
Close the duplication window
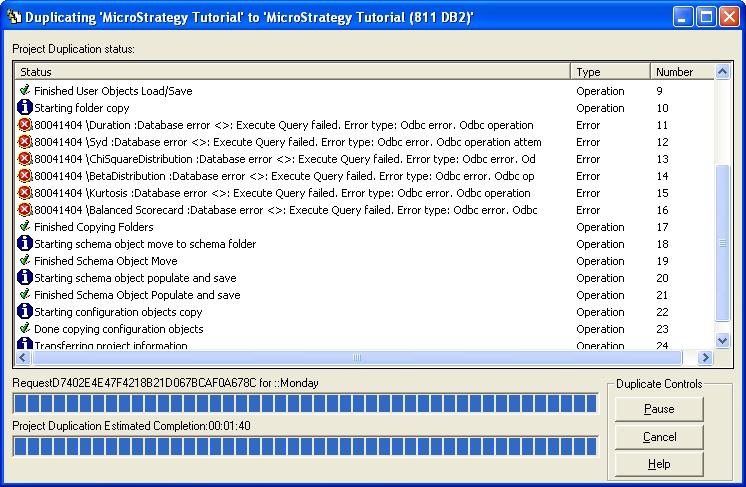click(729, 17)
